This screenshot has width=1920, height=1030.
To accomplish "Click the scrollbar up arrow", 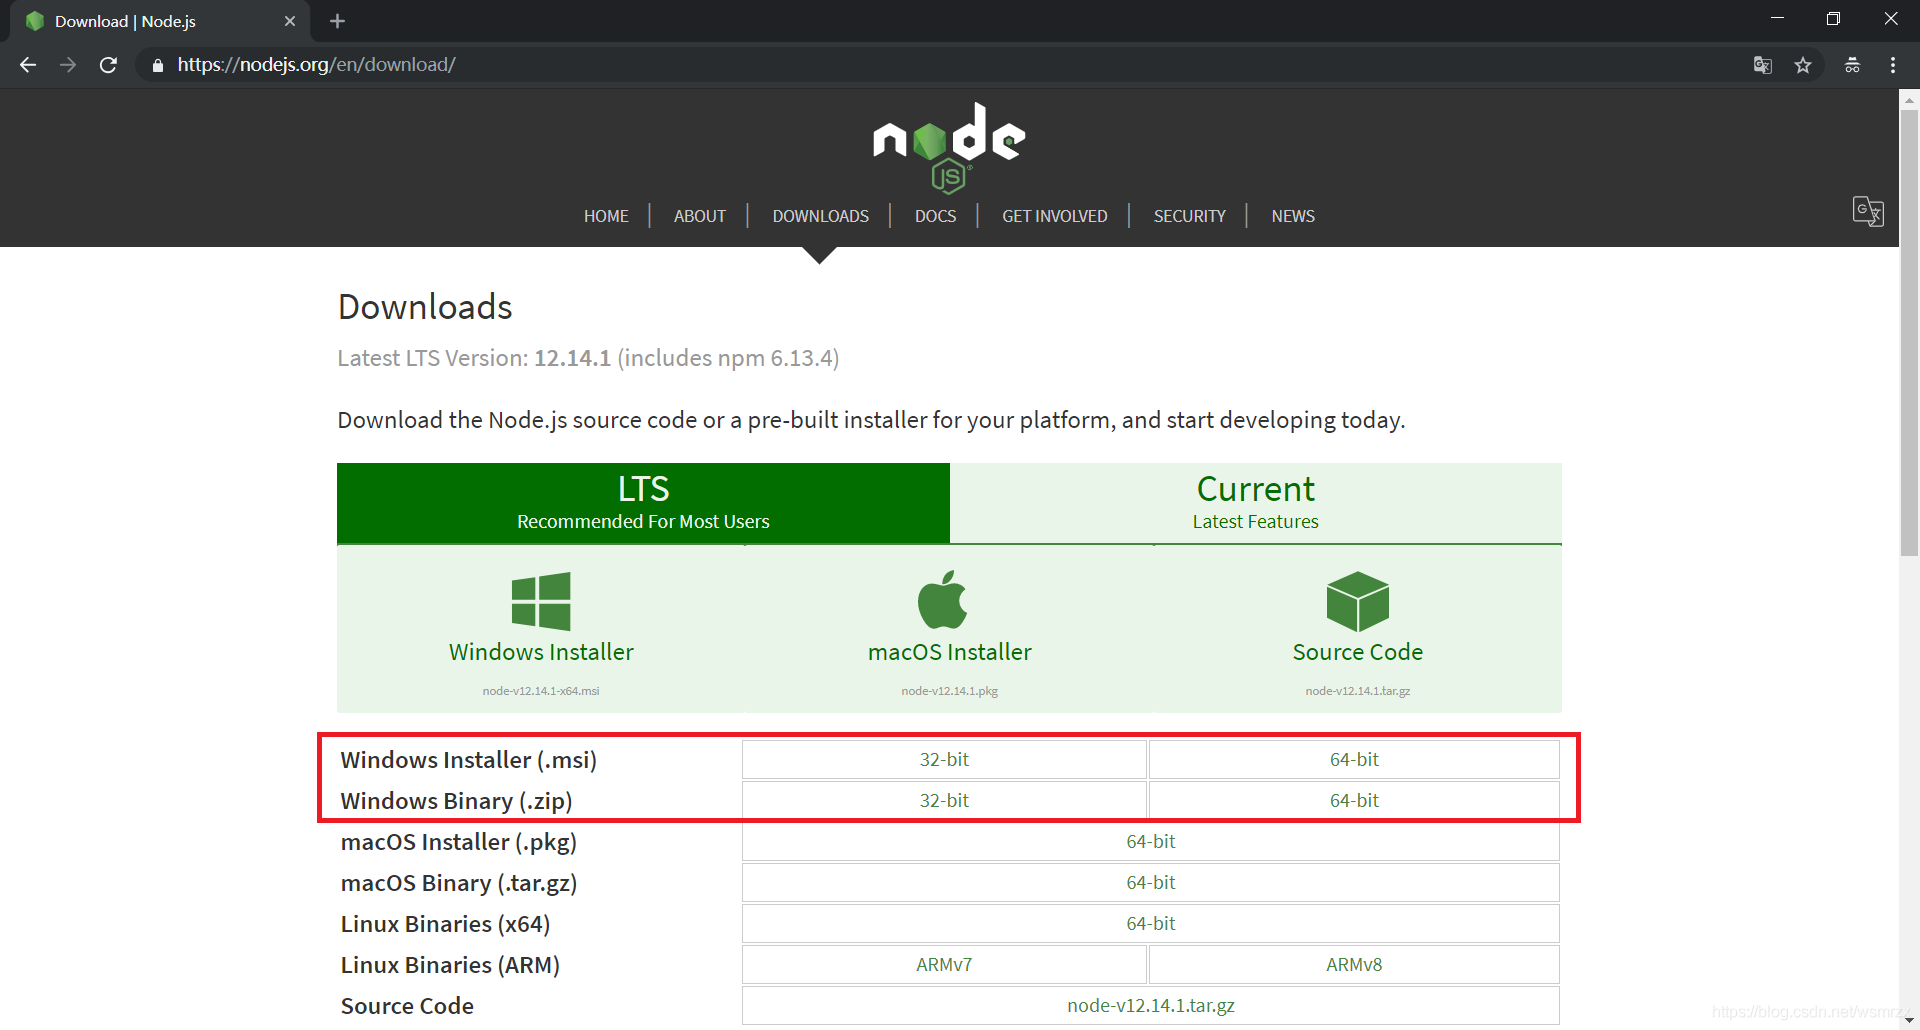I will (1909, 99).
